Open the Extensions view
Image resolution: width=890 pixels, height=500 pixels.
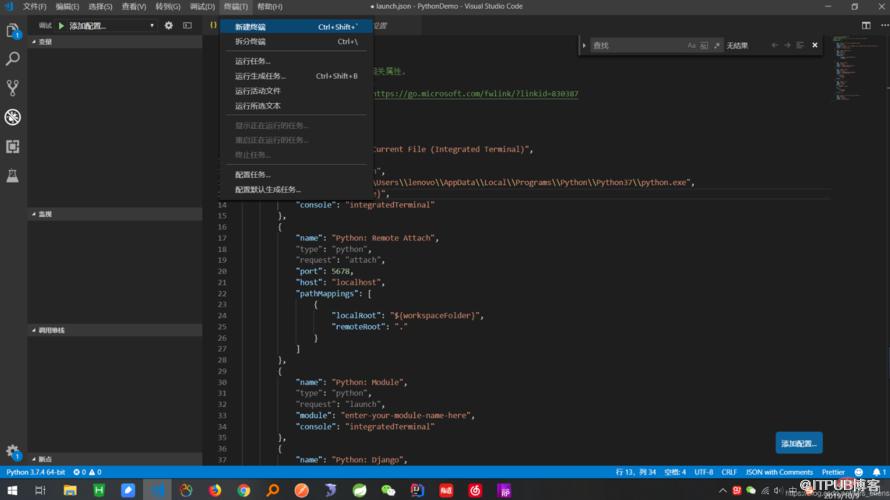click(12, 146)
